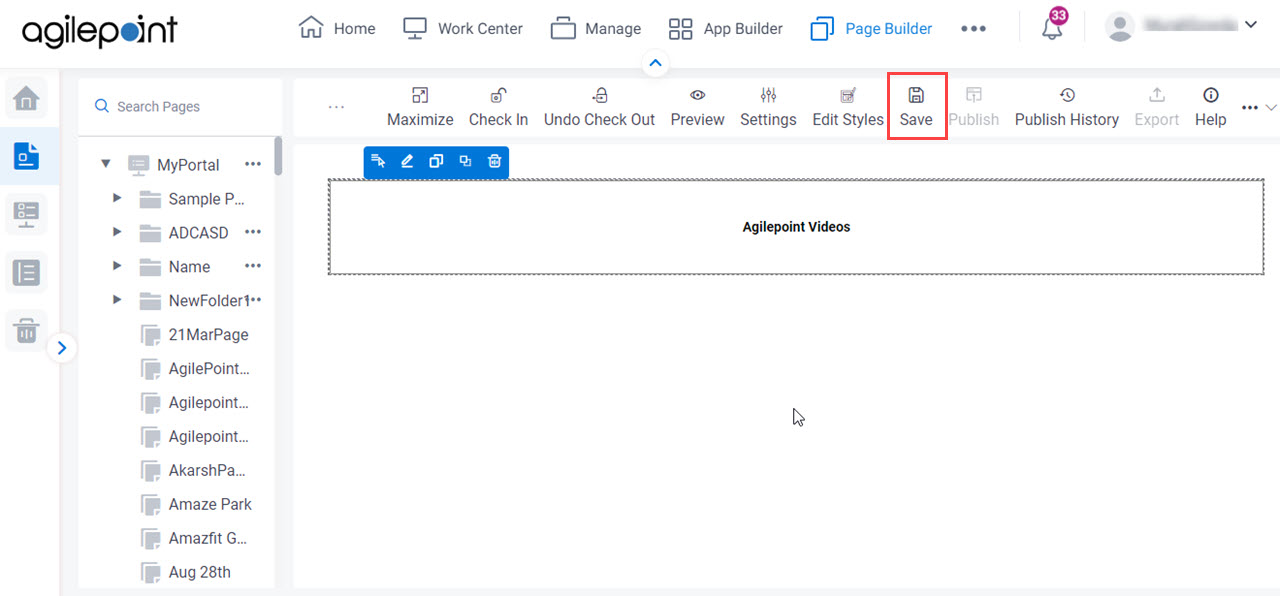Click the left toolbar ellipsis before Maximize
Viewport: 1280px width, 596px height.
[336, 107]
